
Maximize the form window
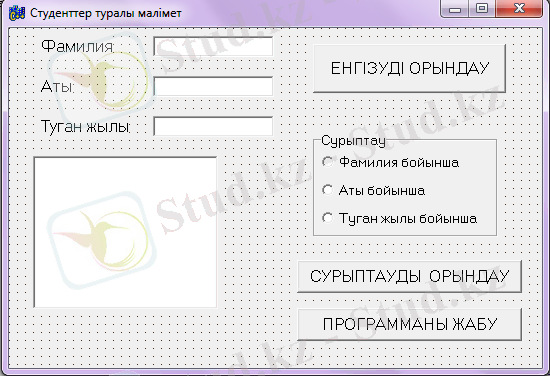click(x=482, y=8)
